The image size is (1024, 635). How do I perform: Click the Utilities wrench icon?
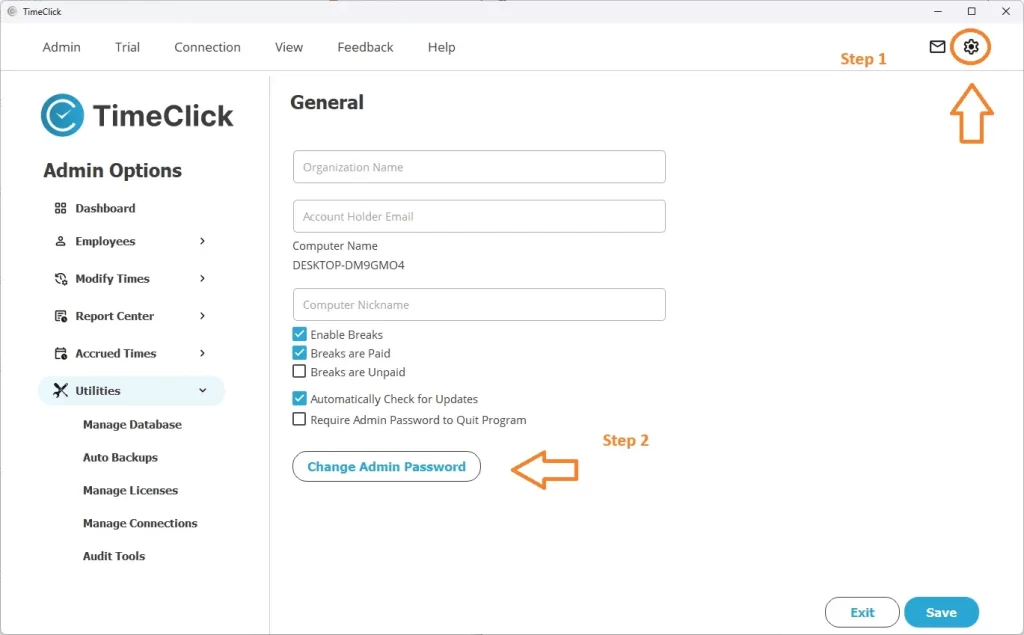[62, 390]
